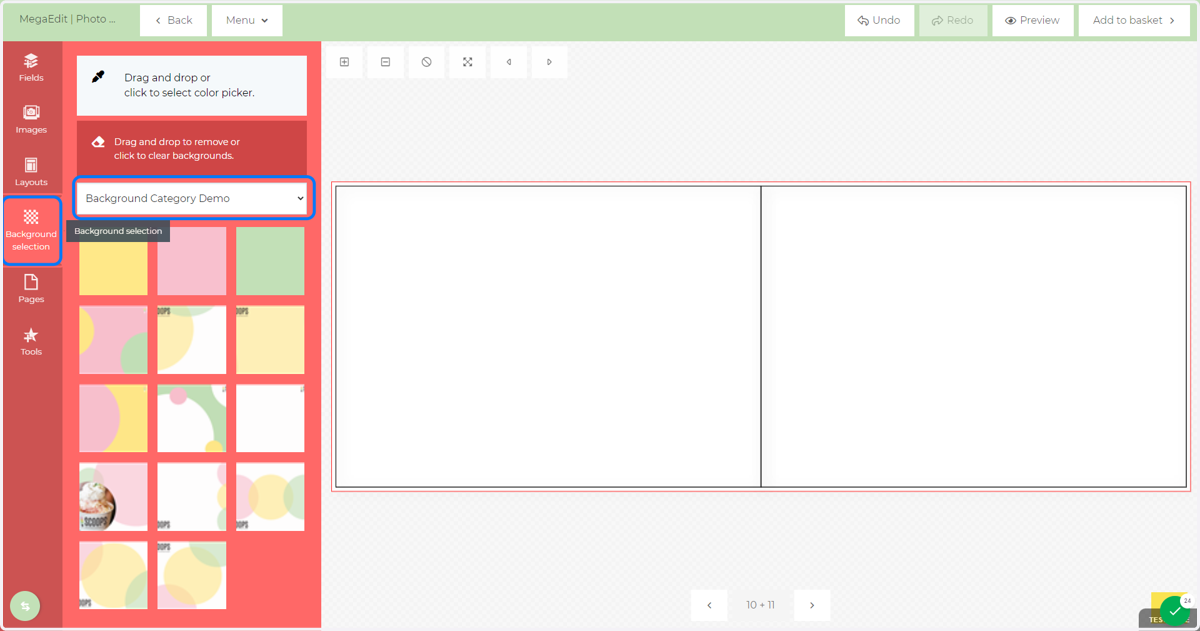
Task: Undo the last action
Action: (x=879, y=20)
